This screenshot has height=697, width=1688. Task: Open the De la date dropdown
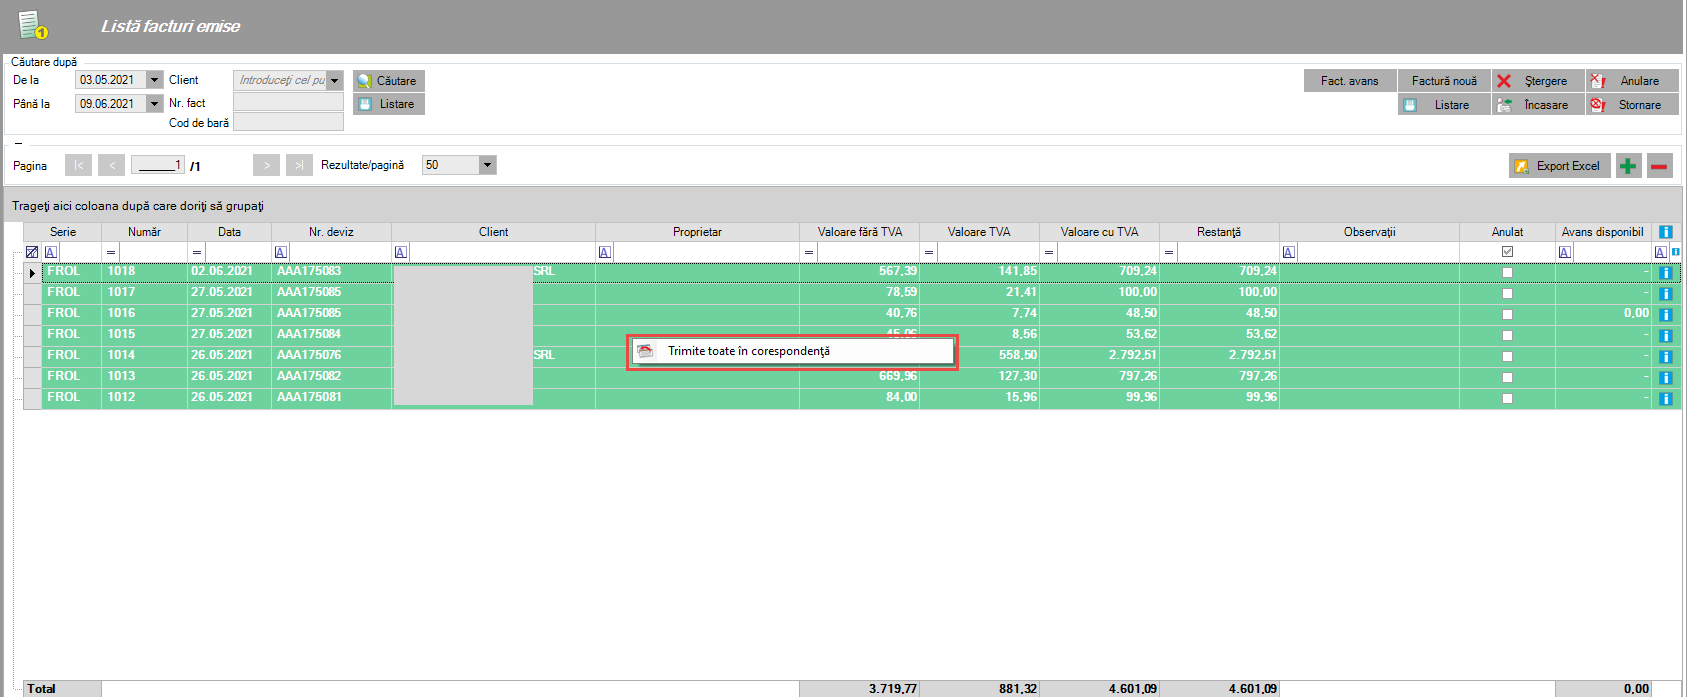[155, 80]
